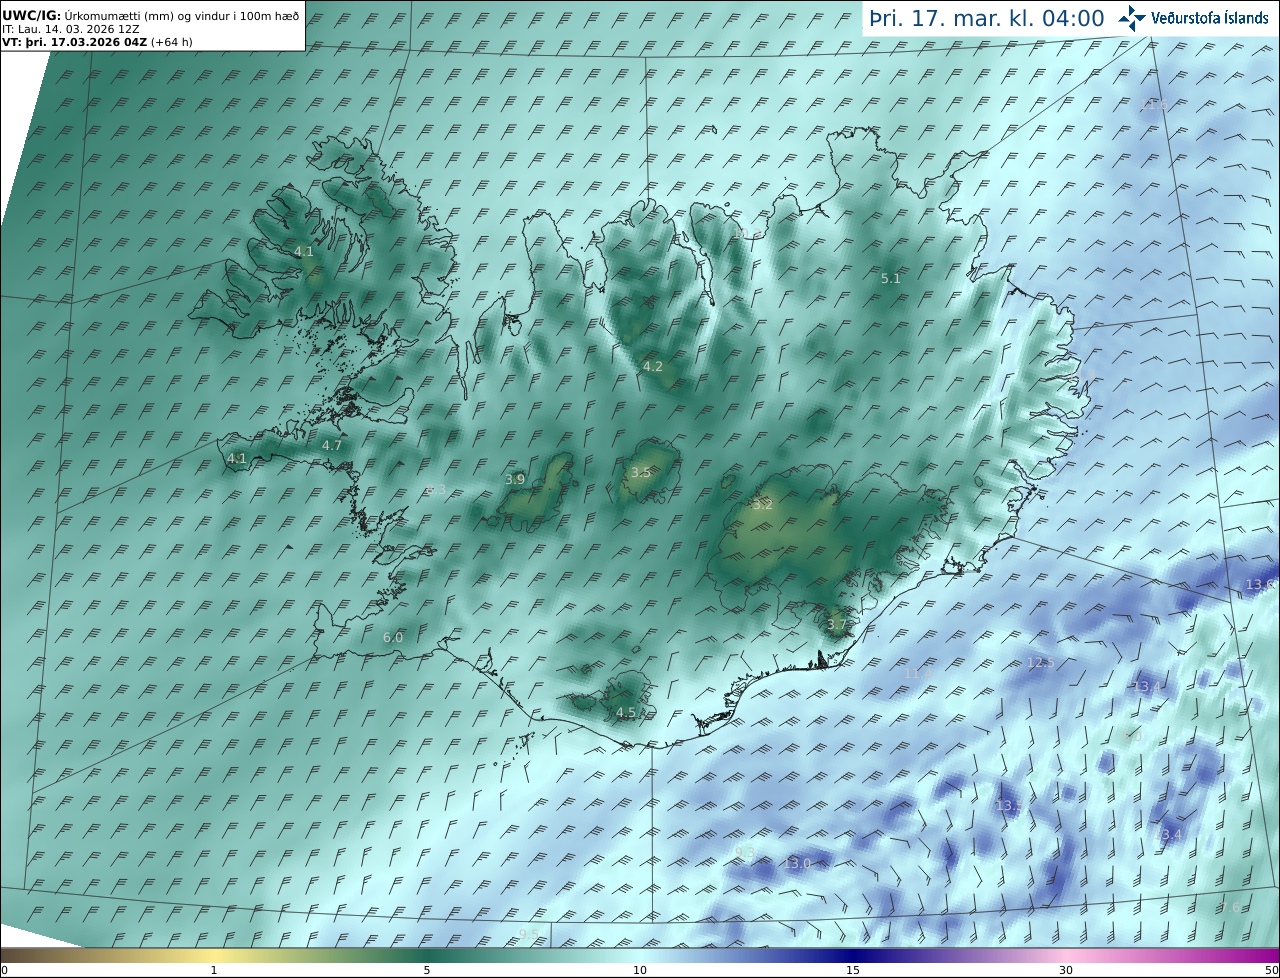Click the 3.7 value near the southeast coast
The image size is (1280, 978).
point(837,625)
